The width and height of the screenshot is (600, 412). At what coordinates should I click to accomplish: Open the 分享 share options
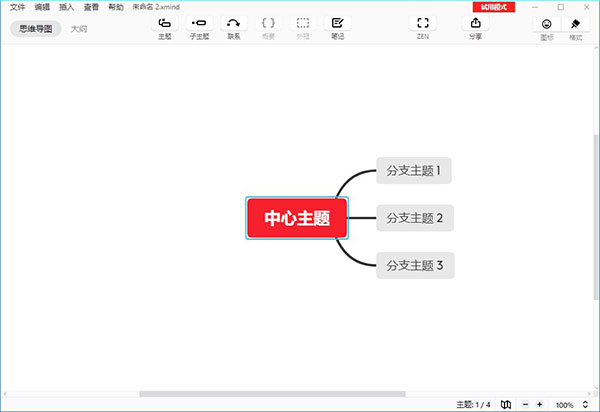(x=475, y=23)
